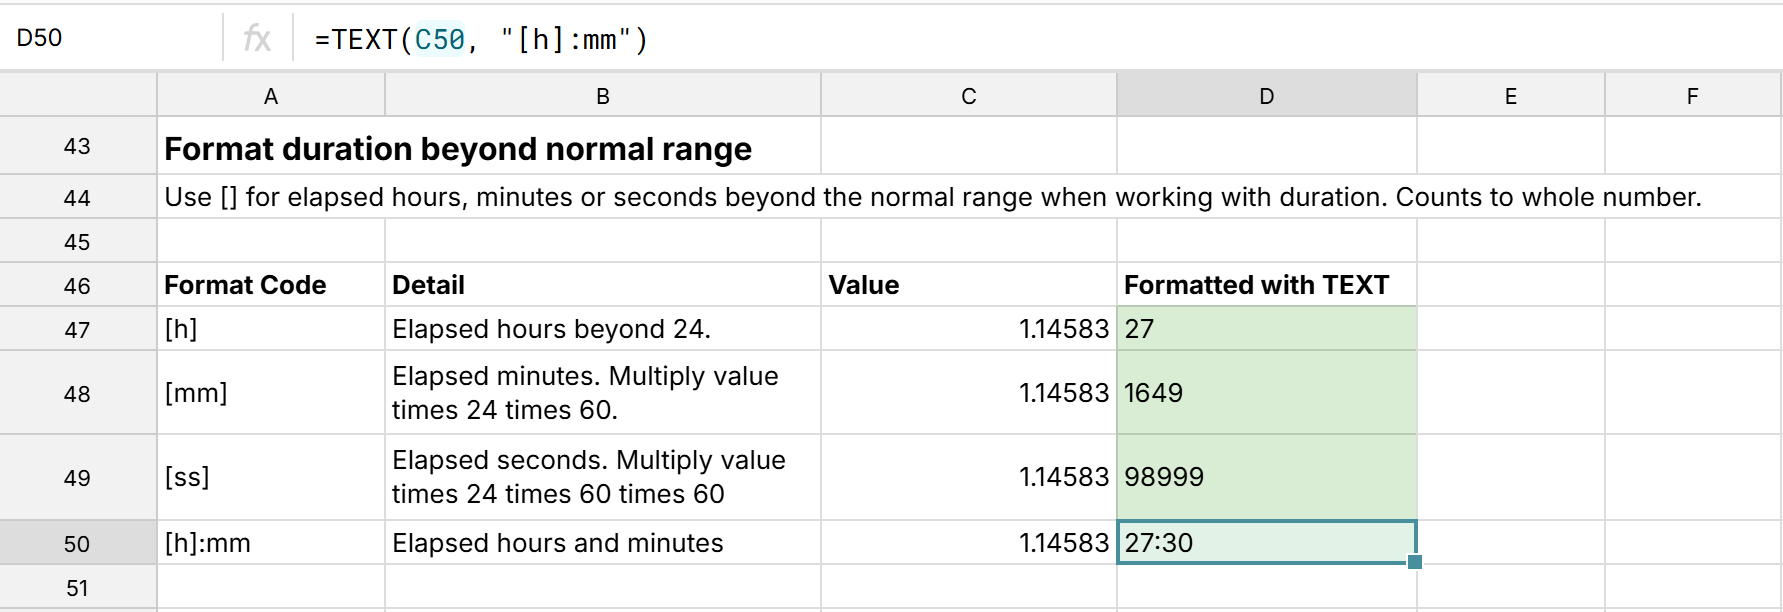Select row 50 header
1783x612 pixels.
tap(77, 544)
